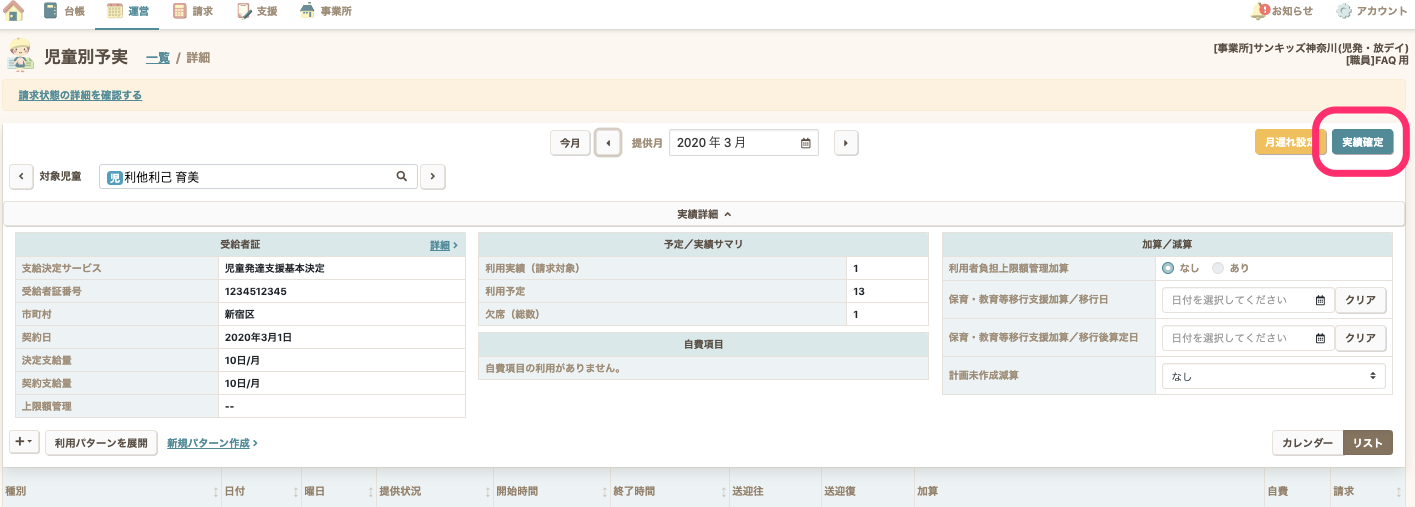Go to next month arrow
1415x507 pixels.
(x=846, y=143)
